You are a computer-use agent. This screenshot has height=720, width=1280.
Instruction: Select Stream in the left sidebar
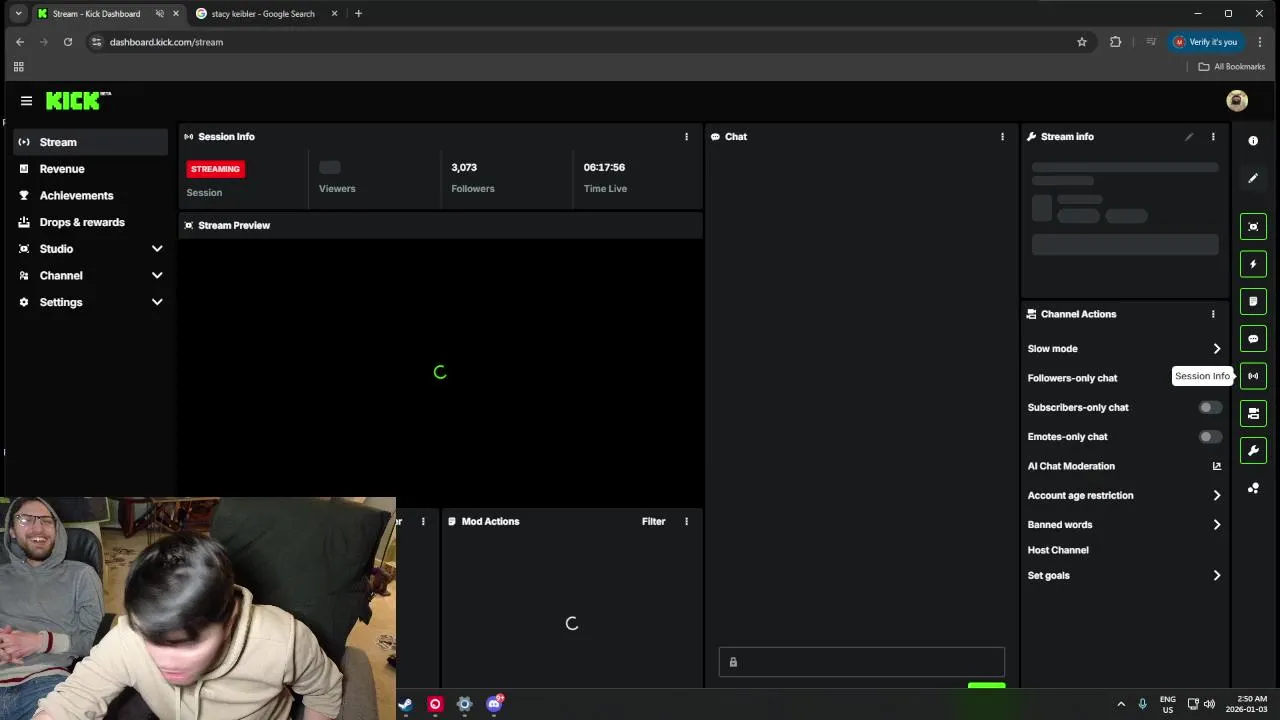[90, 142]
